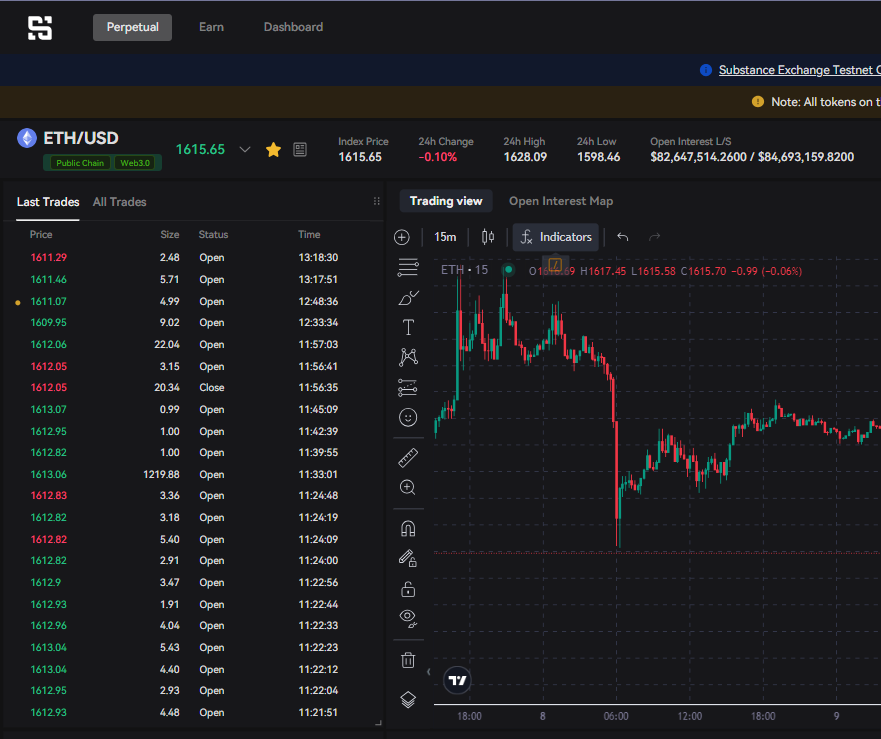Click the Close status trade row
Screen dimensions: 881x739
point(193,388)
